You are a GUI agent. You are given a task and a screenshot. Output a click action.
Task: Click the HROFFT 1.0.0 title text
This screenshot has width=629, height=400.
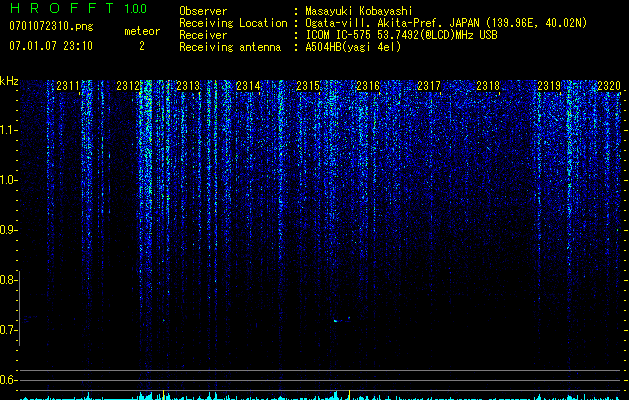coord(79,8)
